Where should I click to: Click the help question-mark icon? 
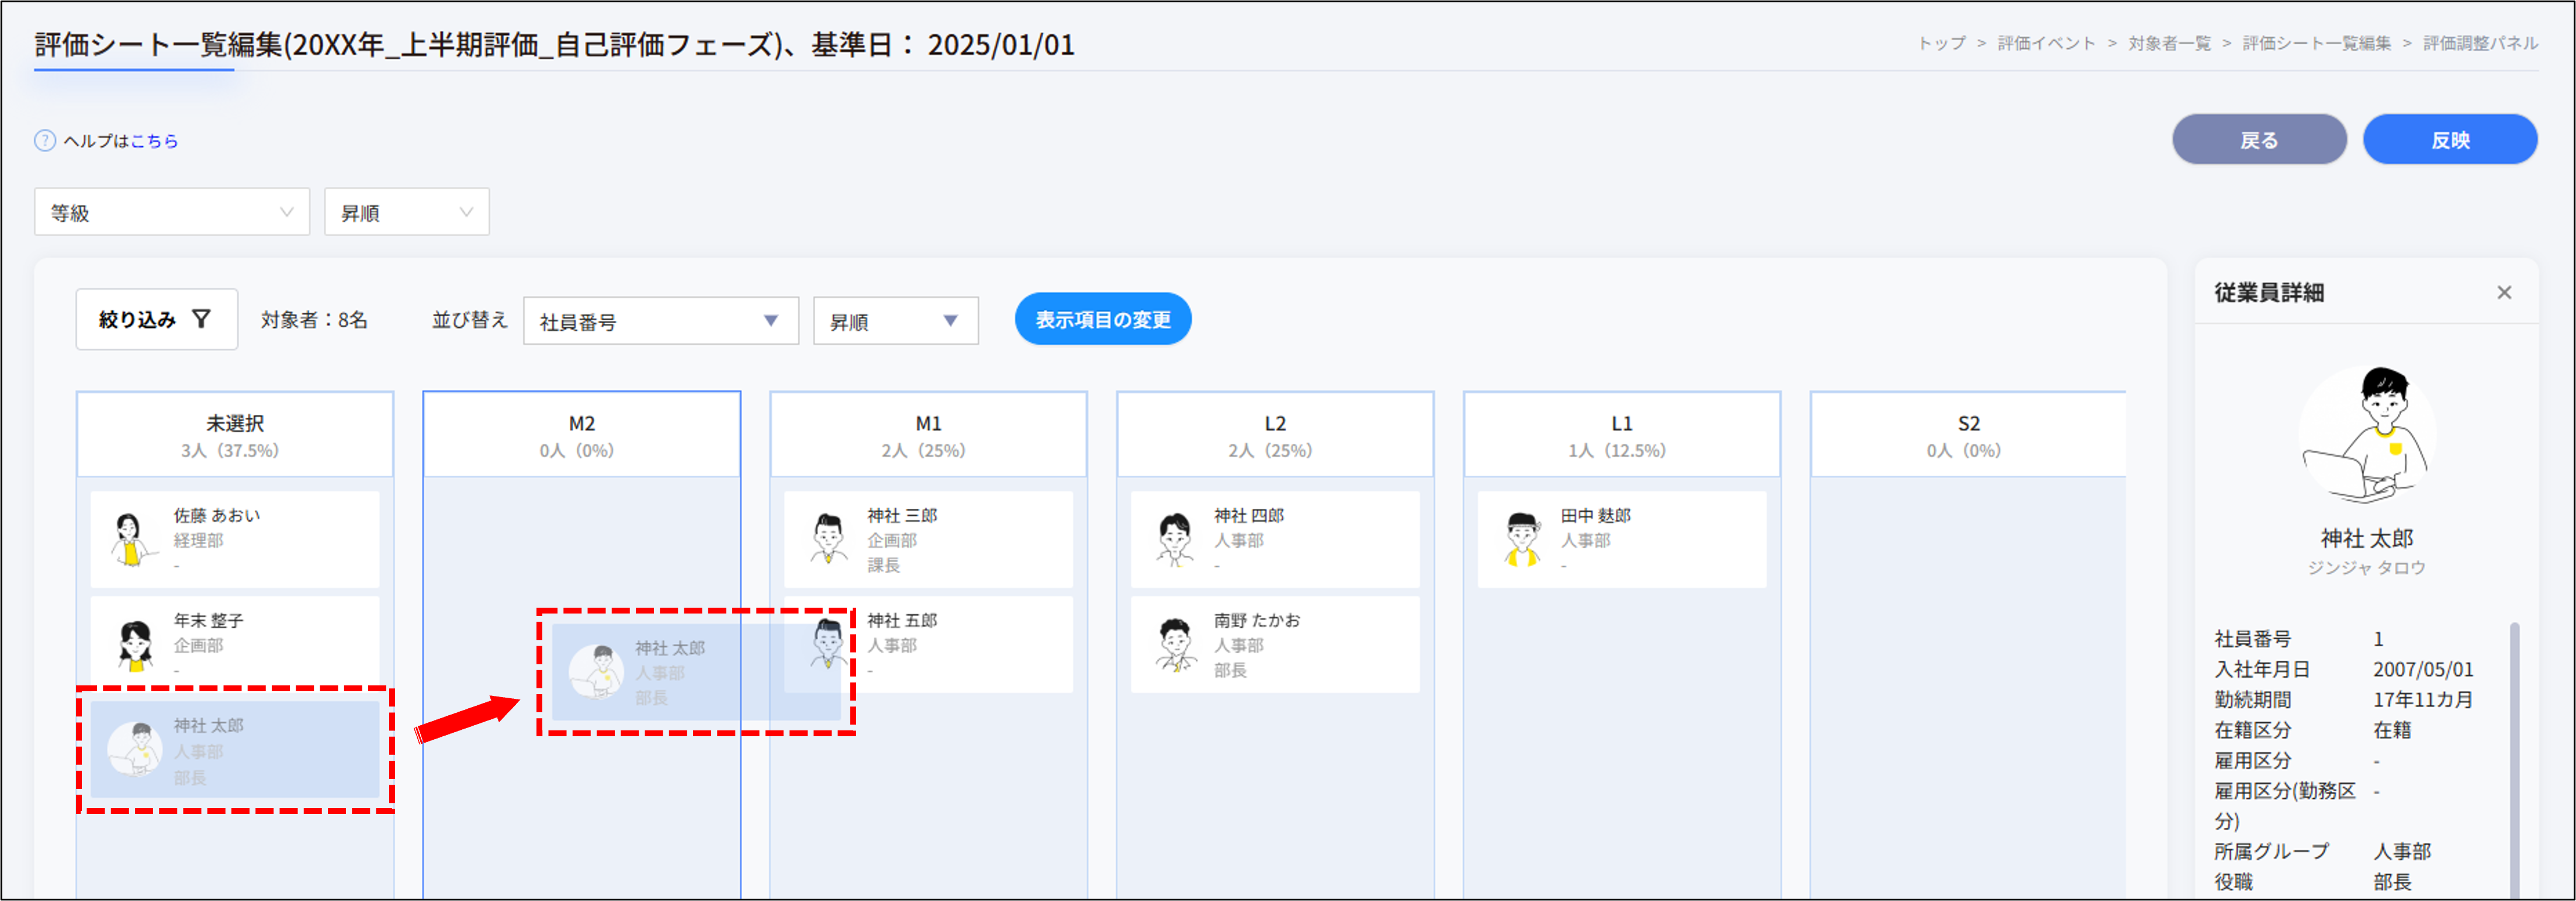point(44,140)
